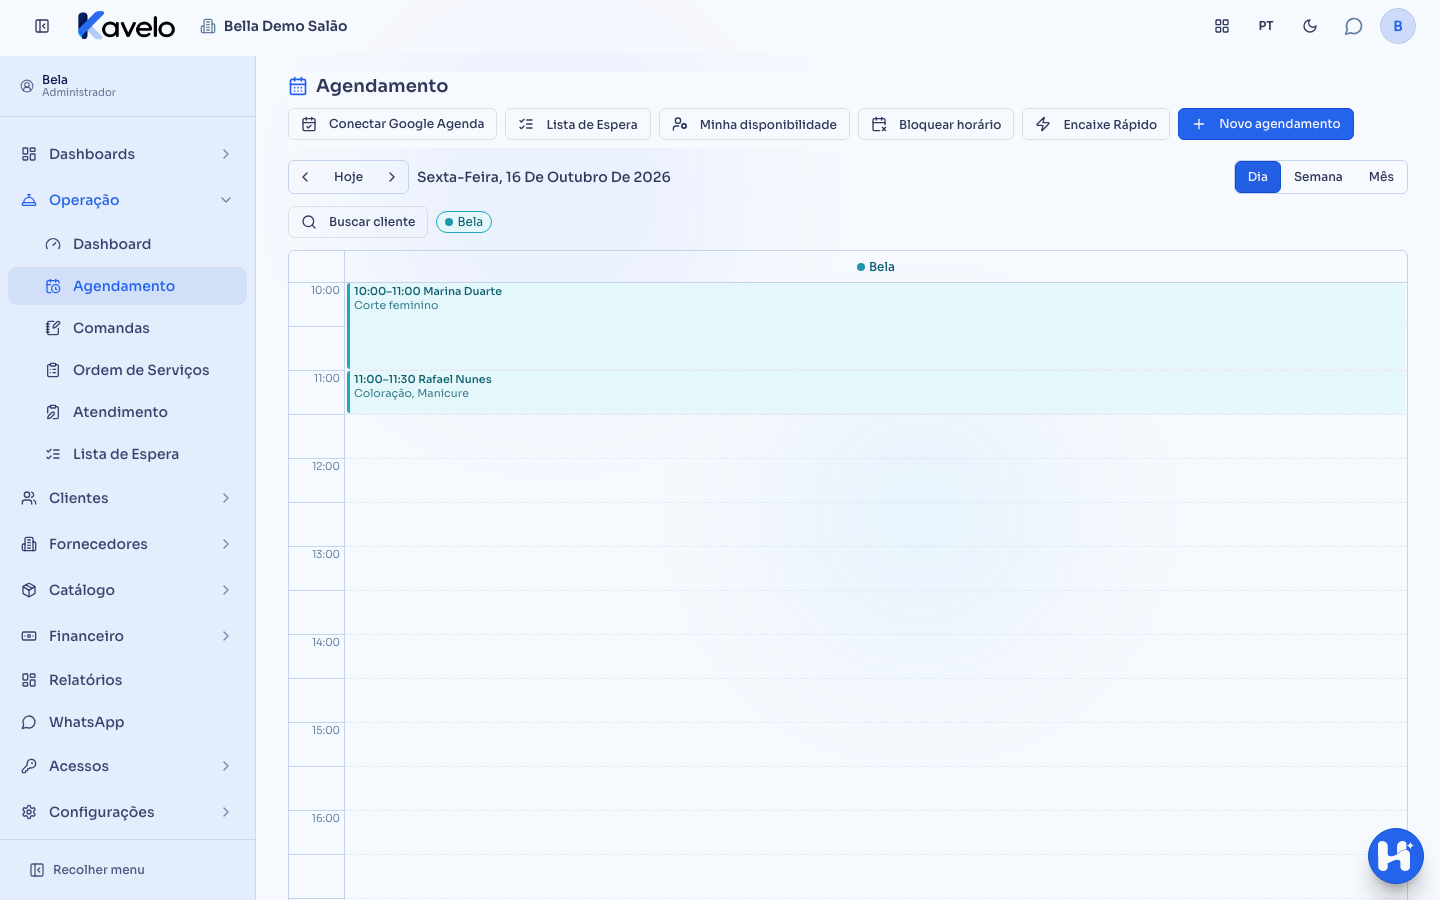Open Marina Duarte 10:00 appointment
This screenshot has width=1440, height=900.
click(876, 326)
